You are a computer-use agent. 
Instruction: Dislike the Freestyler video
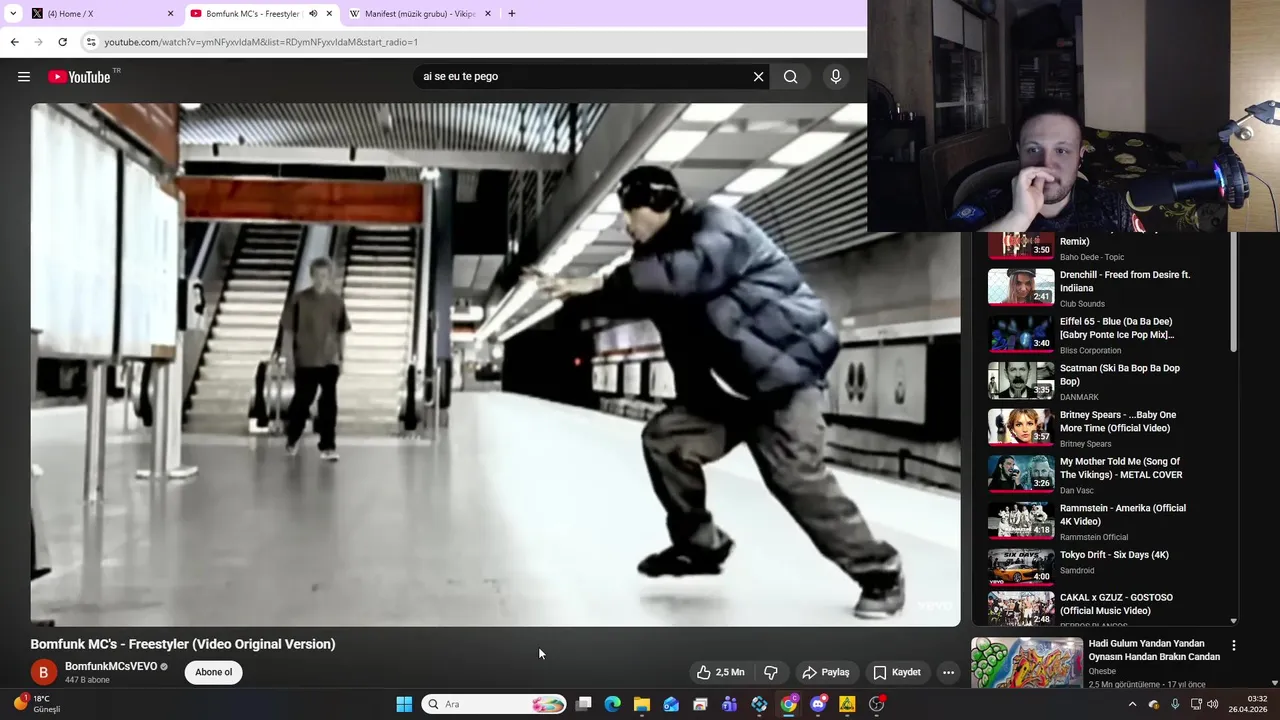771,672
